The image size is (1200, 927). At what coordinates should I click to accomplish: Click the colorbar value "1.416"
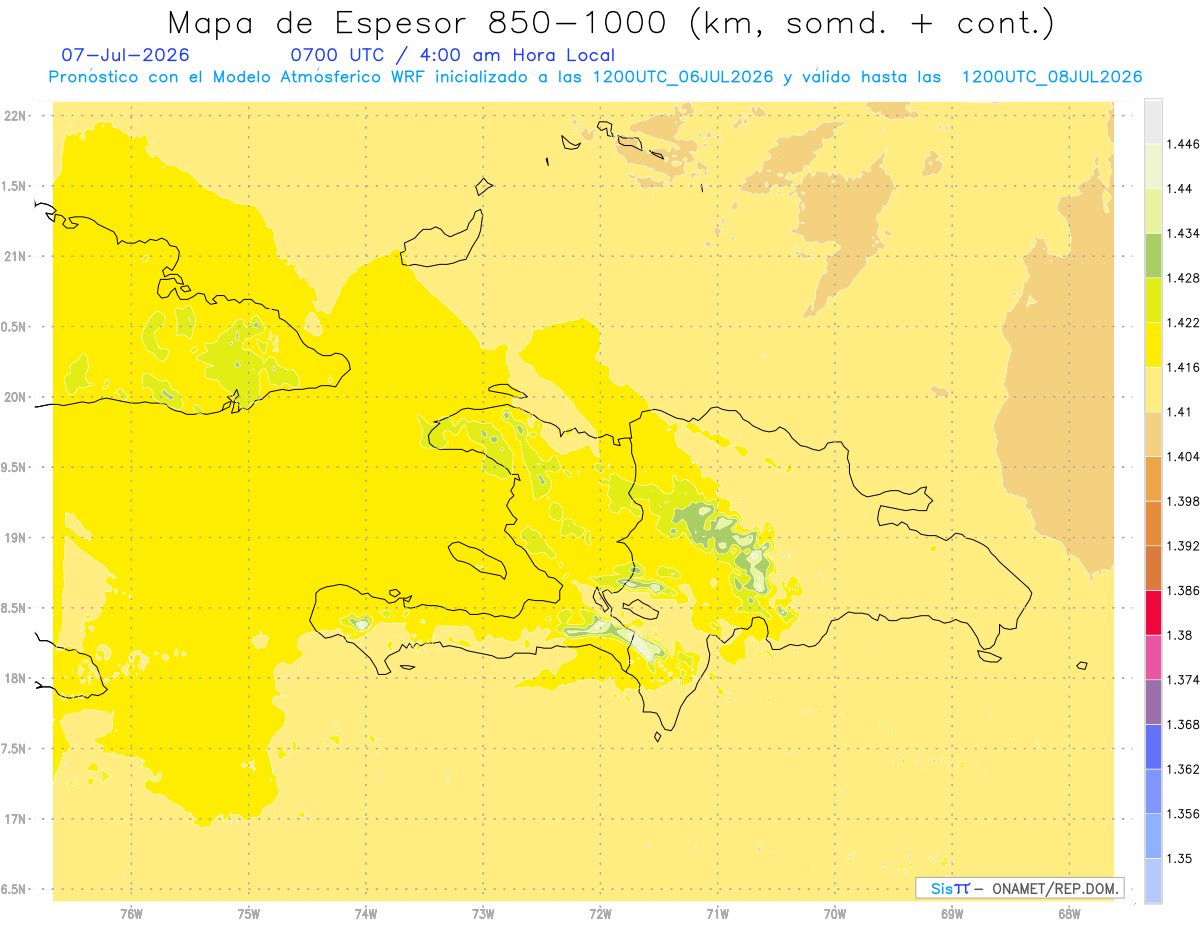[x=1184, y=367]
